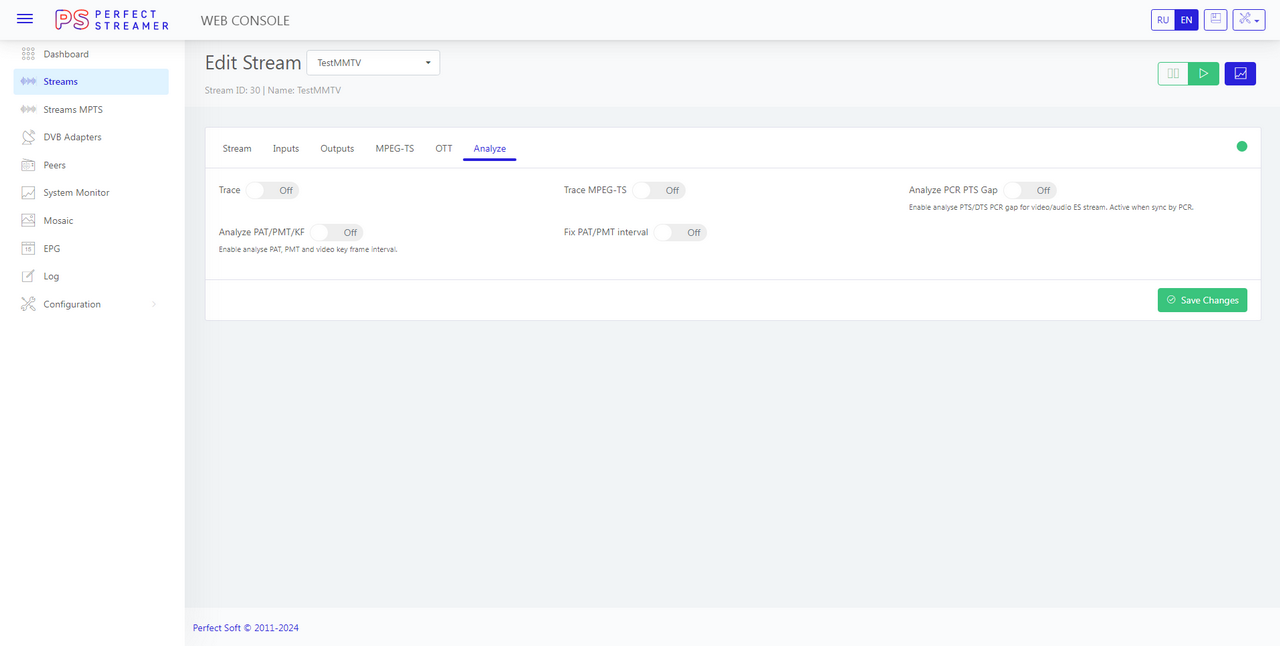Click the save disk icon in header
The width and height of the screenshot is (1280, 646).
click(x=1215, y=20)
